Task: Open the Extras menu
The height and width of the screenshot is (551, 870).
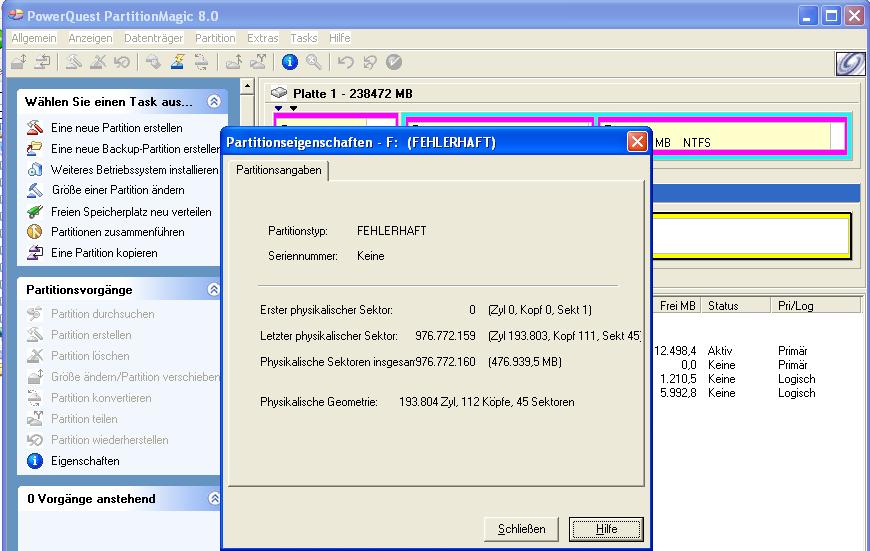Action: click(262, 38)
